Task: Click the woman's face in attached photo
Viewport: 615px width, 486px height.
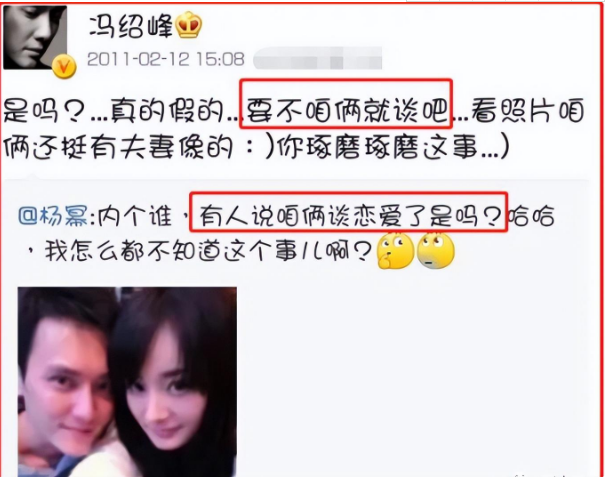Action: coord(162,396)
